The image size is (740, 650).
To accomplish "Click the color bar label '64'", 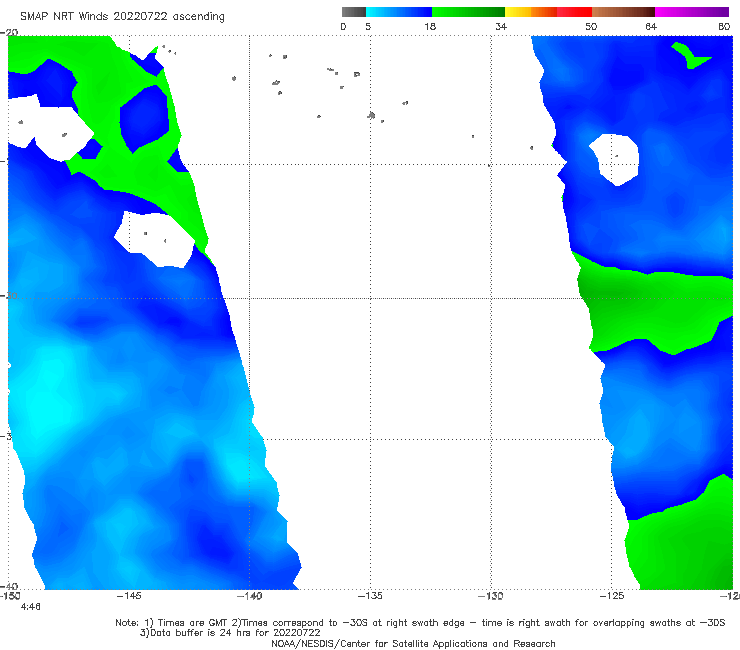I will (x=651, y=27).
